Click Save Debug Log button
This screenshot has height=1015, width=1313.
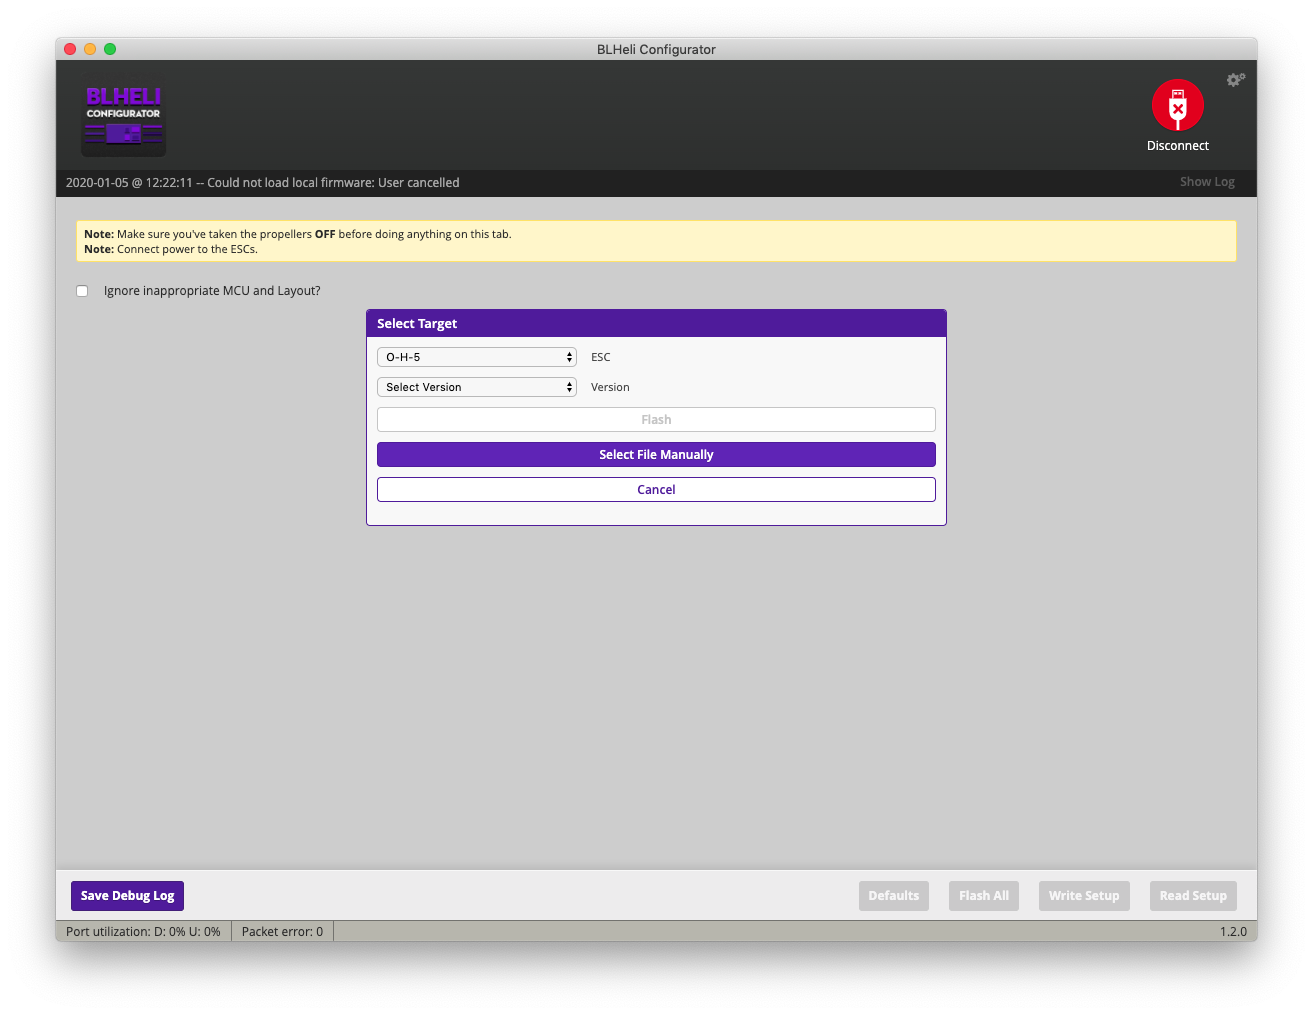pos(128,896)
